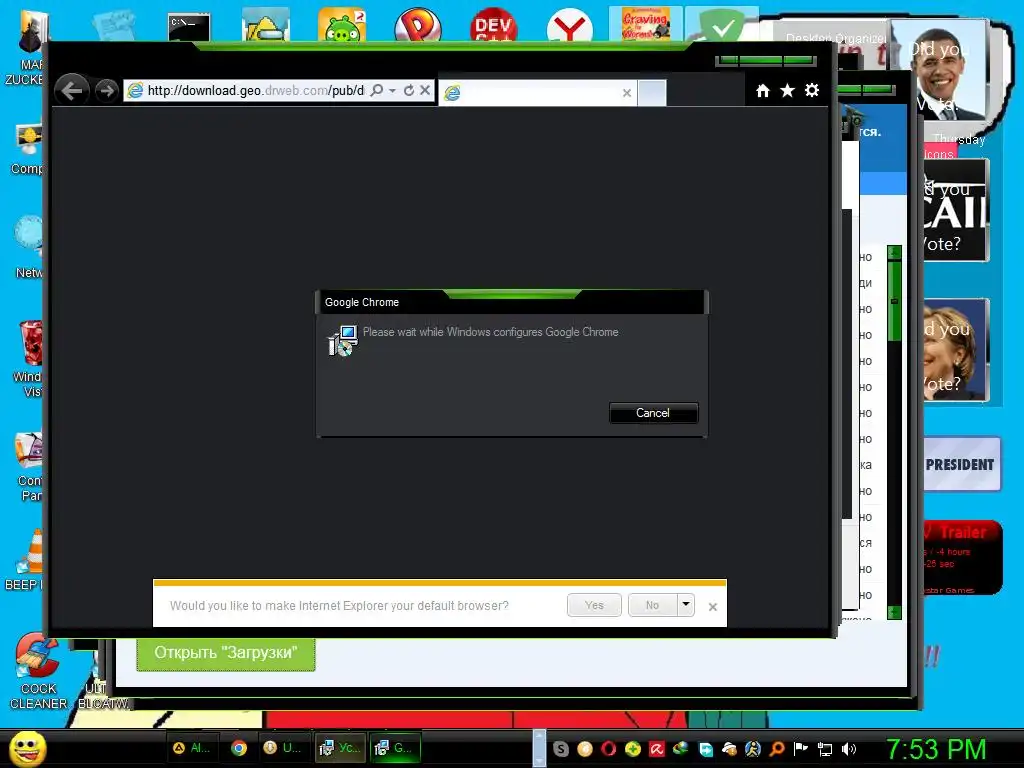Click the search magnifier in the address bar
Image resolution: width=1024 pixels, height=768 pixels.
pyautogui.click(x=377, y=90)
